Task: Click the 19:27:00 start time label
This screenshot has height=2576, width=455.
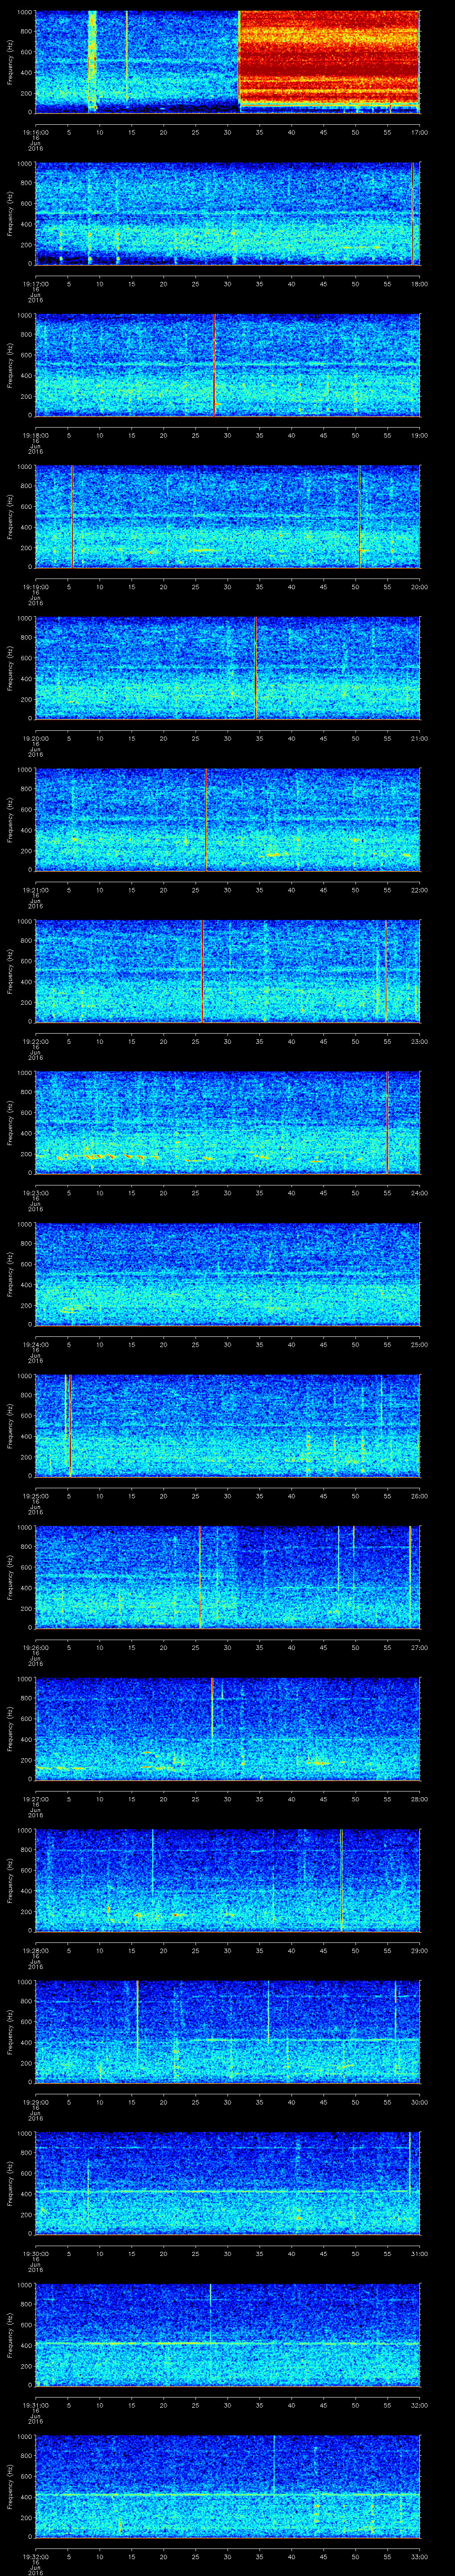Action: [36, 1799]
